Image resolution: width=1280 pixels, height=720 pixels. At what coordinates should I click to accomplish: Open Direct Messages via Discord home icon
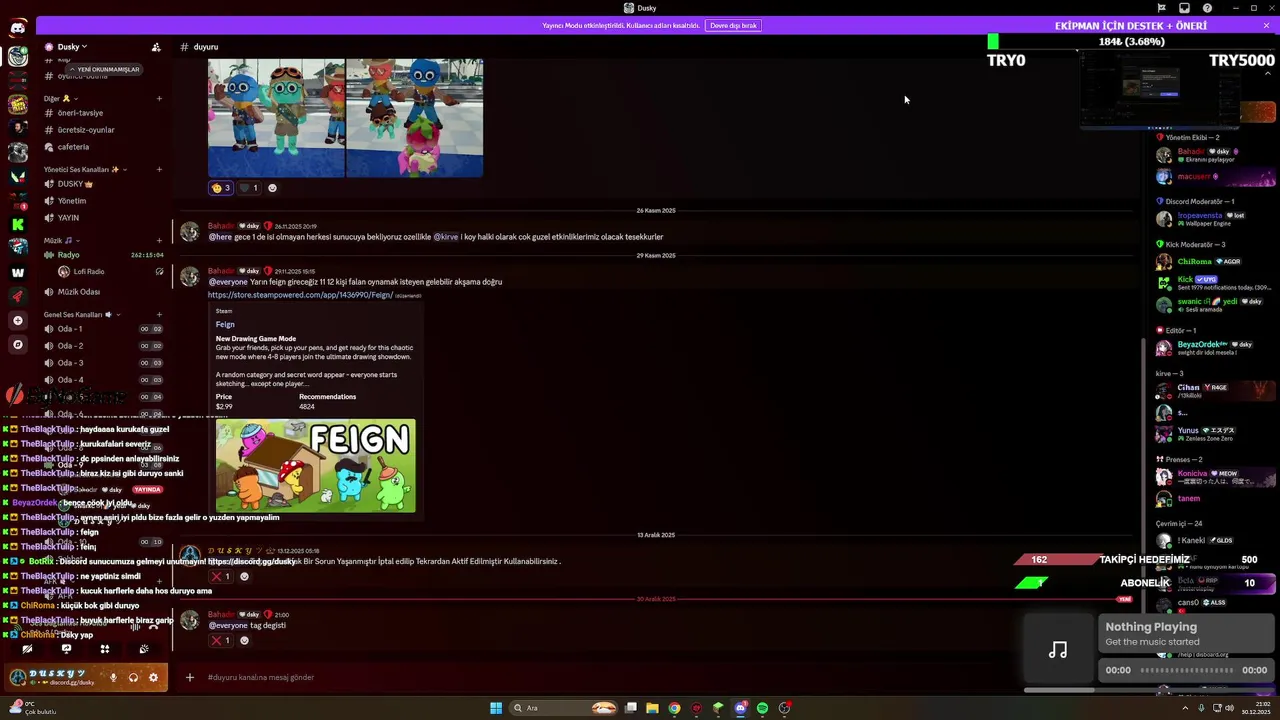click(x=17, y=28)
